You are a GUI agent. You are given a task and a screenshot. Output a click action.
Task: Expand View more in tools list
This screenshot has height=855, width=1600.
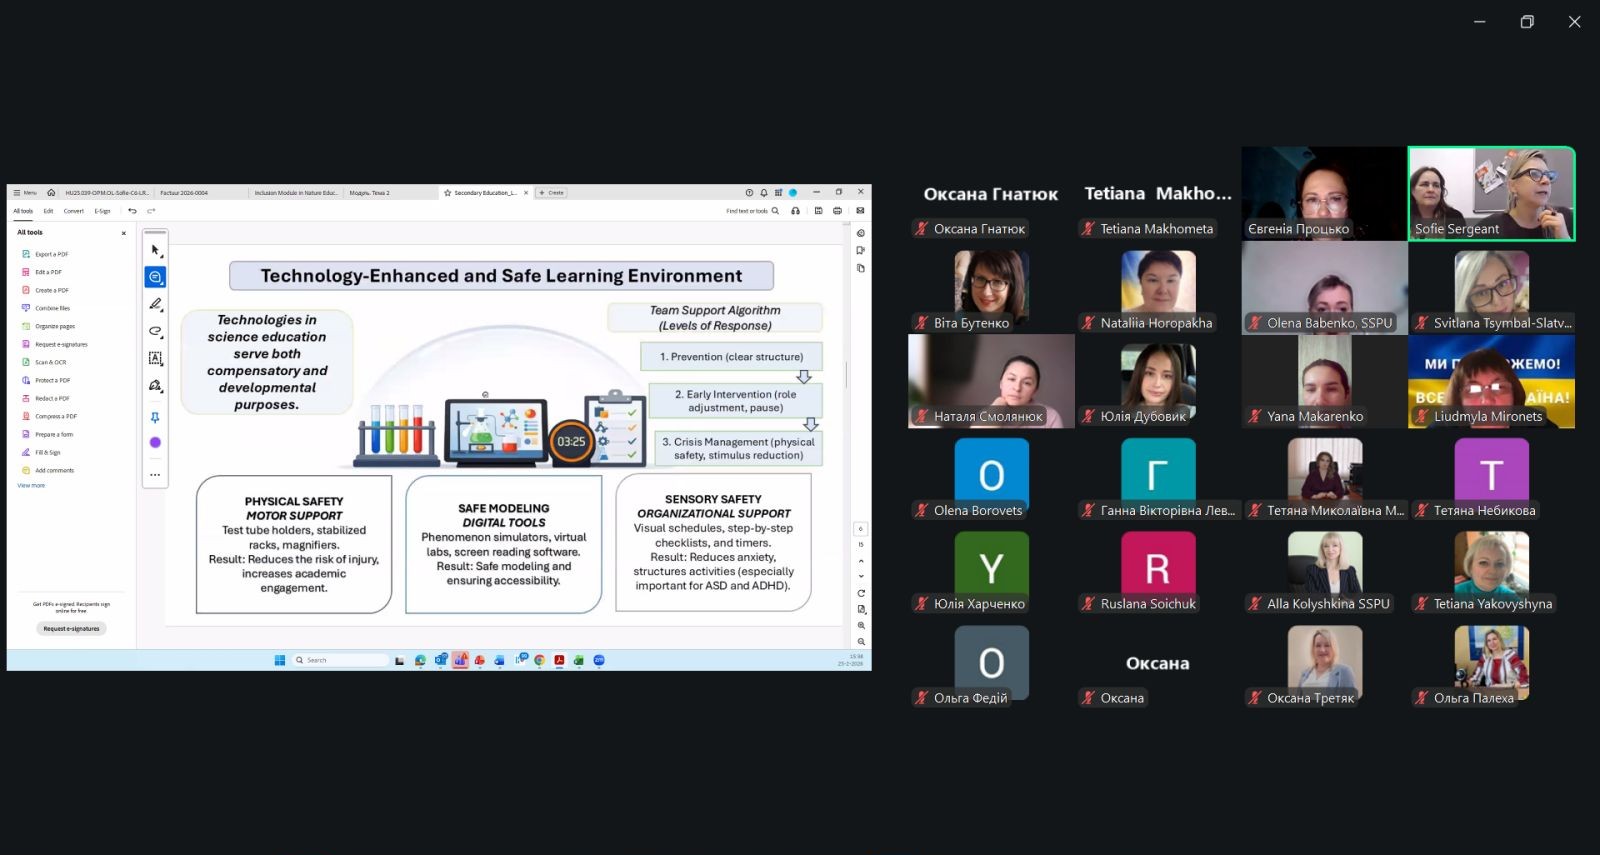(x=31, y=486)
